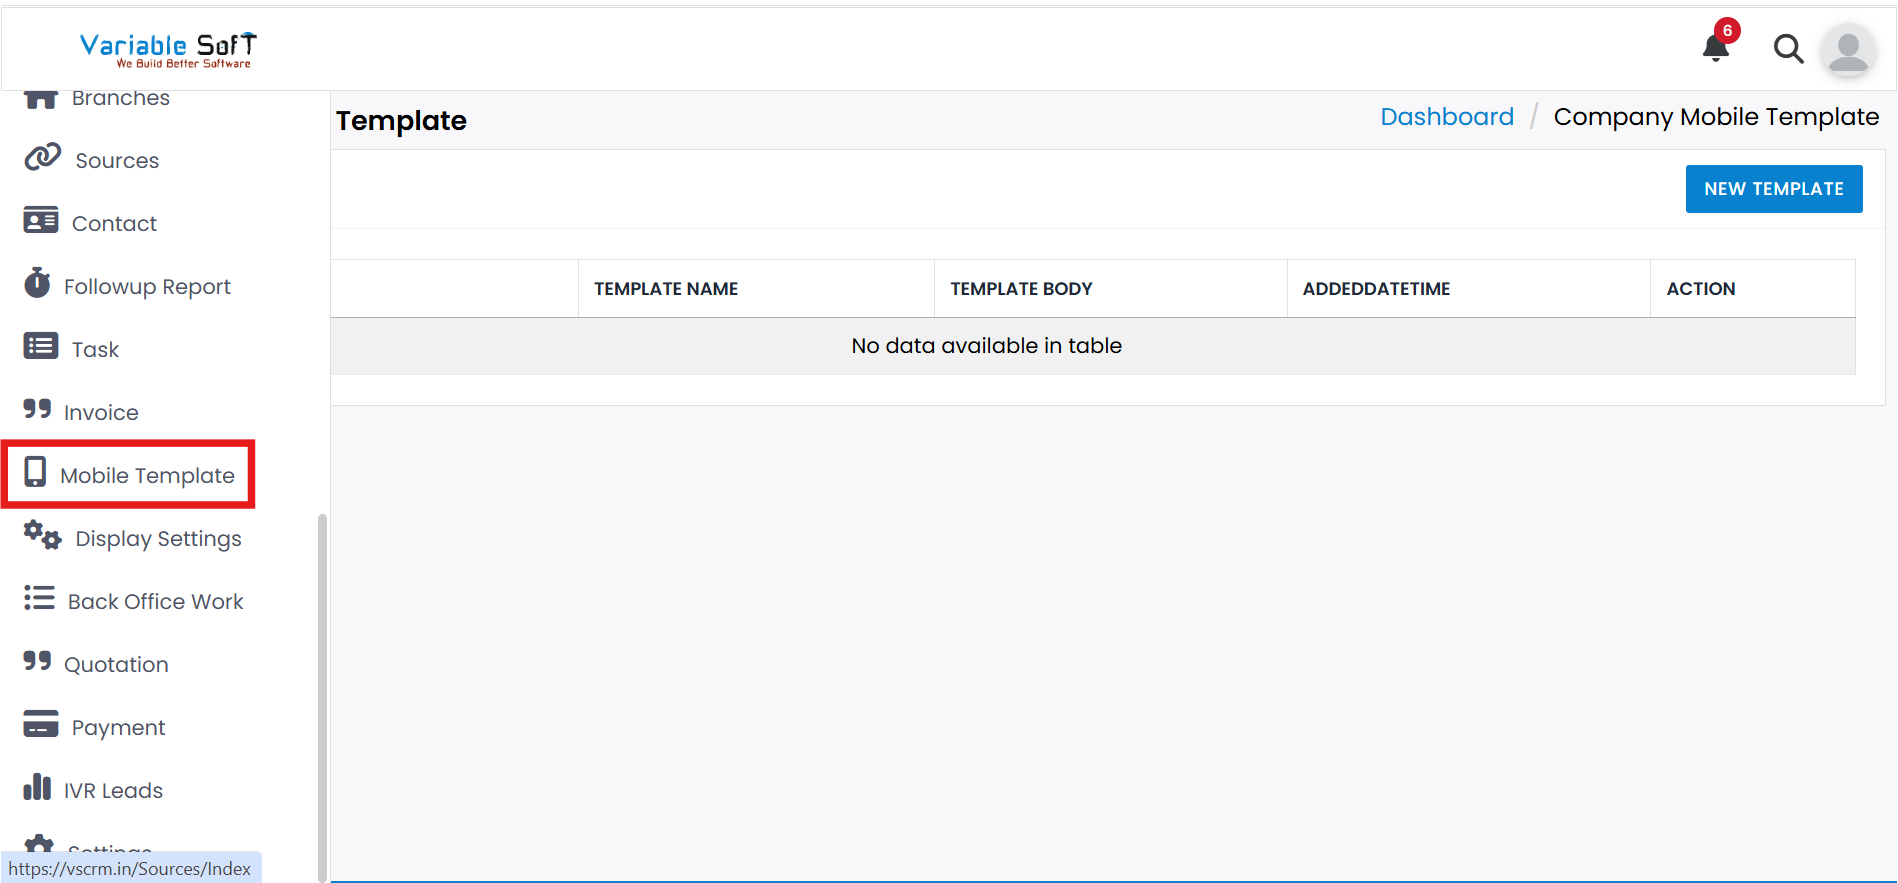Click the Followup Report stopwatch icon
1898x883 pixels.
(x=38, y=284)
